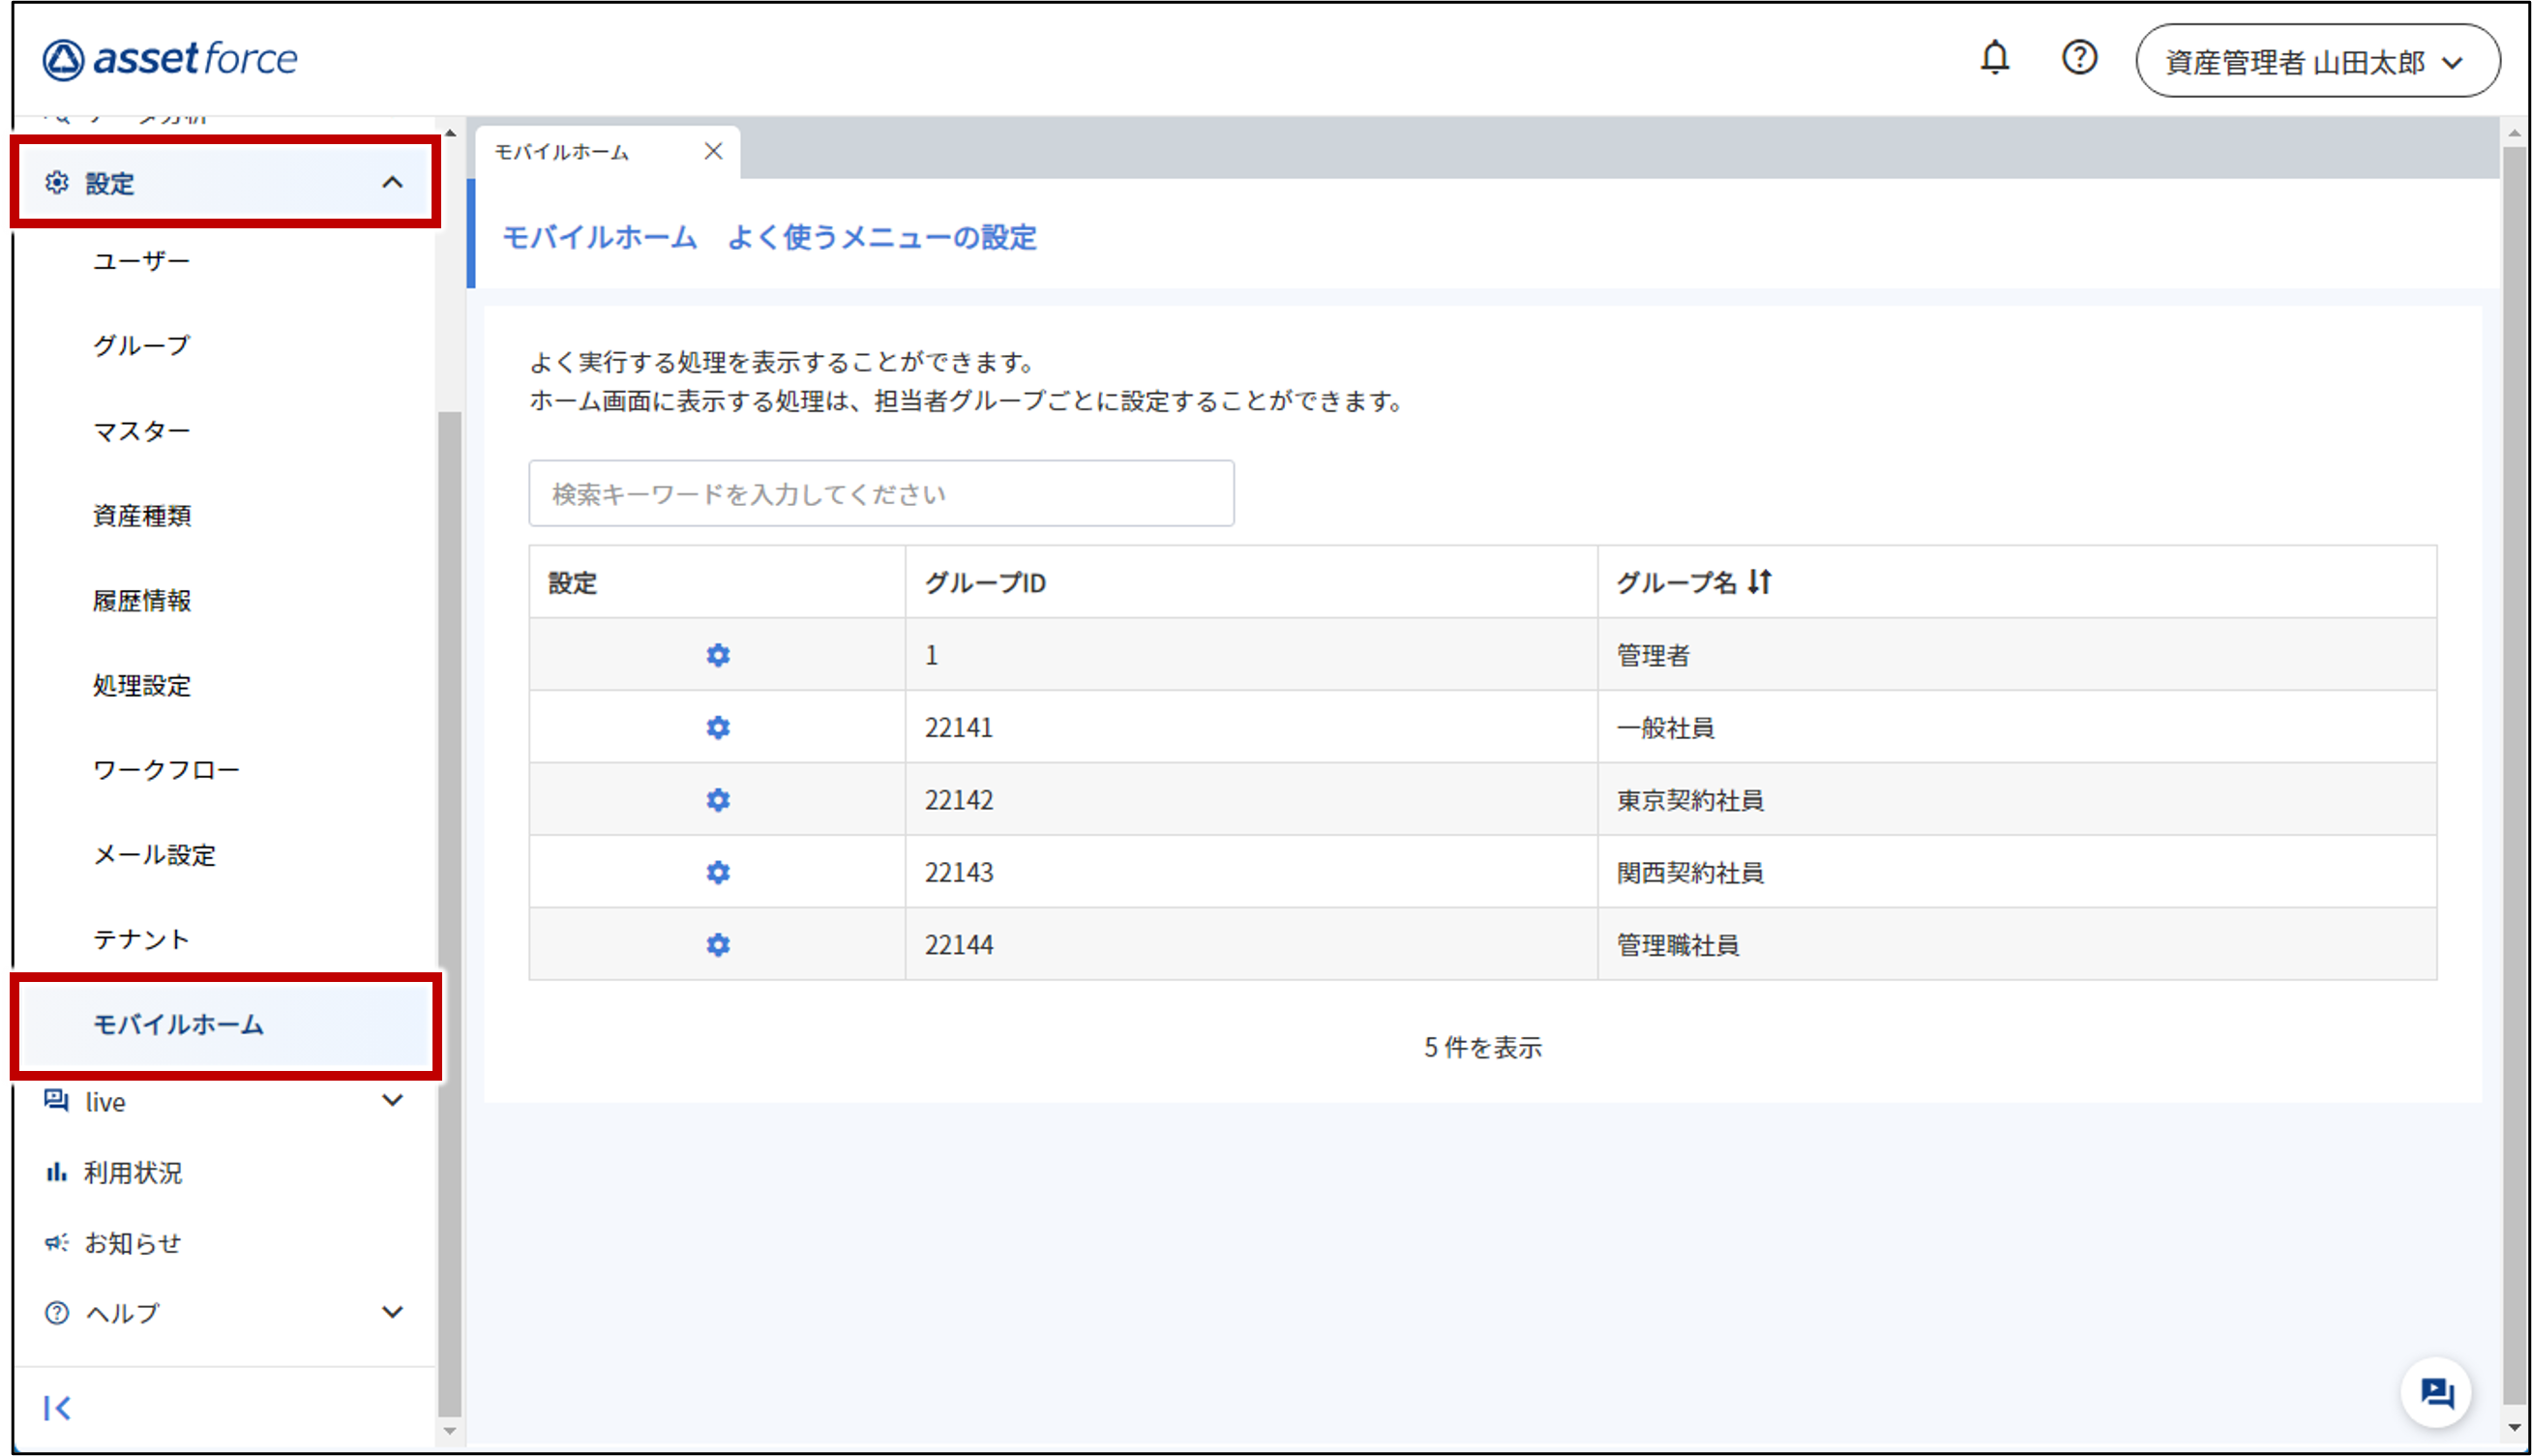Click the 利用状況 bar chart icon
Image resolution: width=2532 pixels, height=1456 pixels.
[x=57, y=1171]
